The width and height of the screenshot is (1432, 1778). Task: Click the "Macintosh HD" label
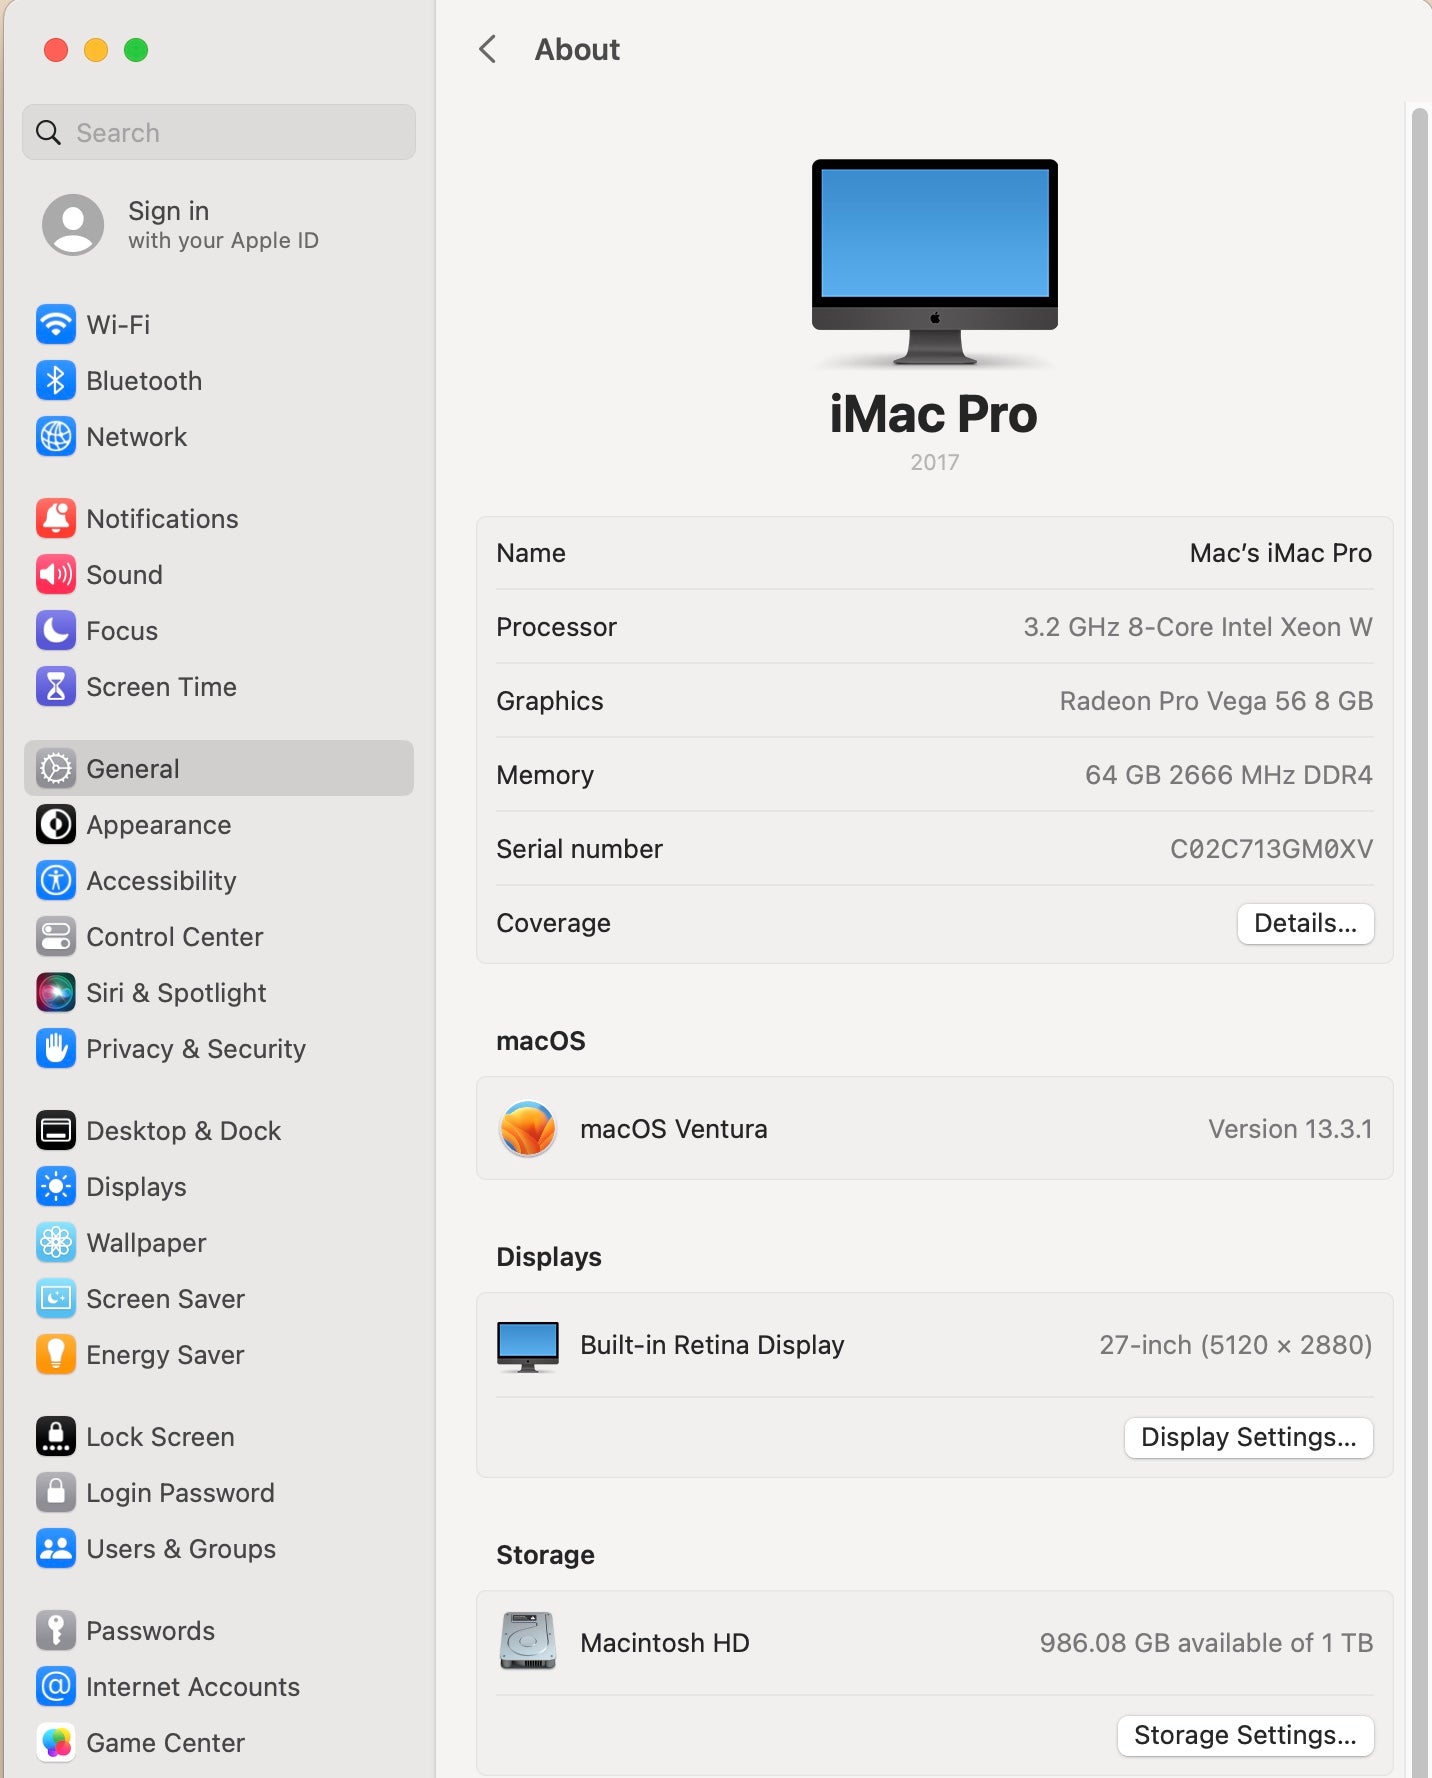(x=665, y=1643)
